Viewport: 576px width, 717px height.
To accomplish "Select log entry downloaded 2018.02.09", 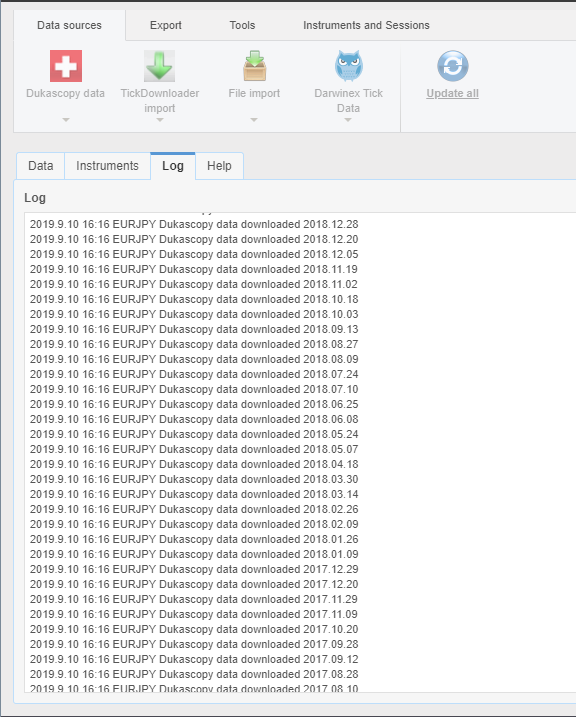I will click(x=194, y=524).
